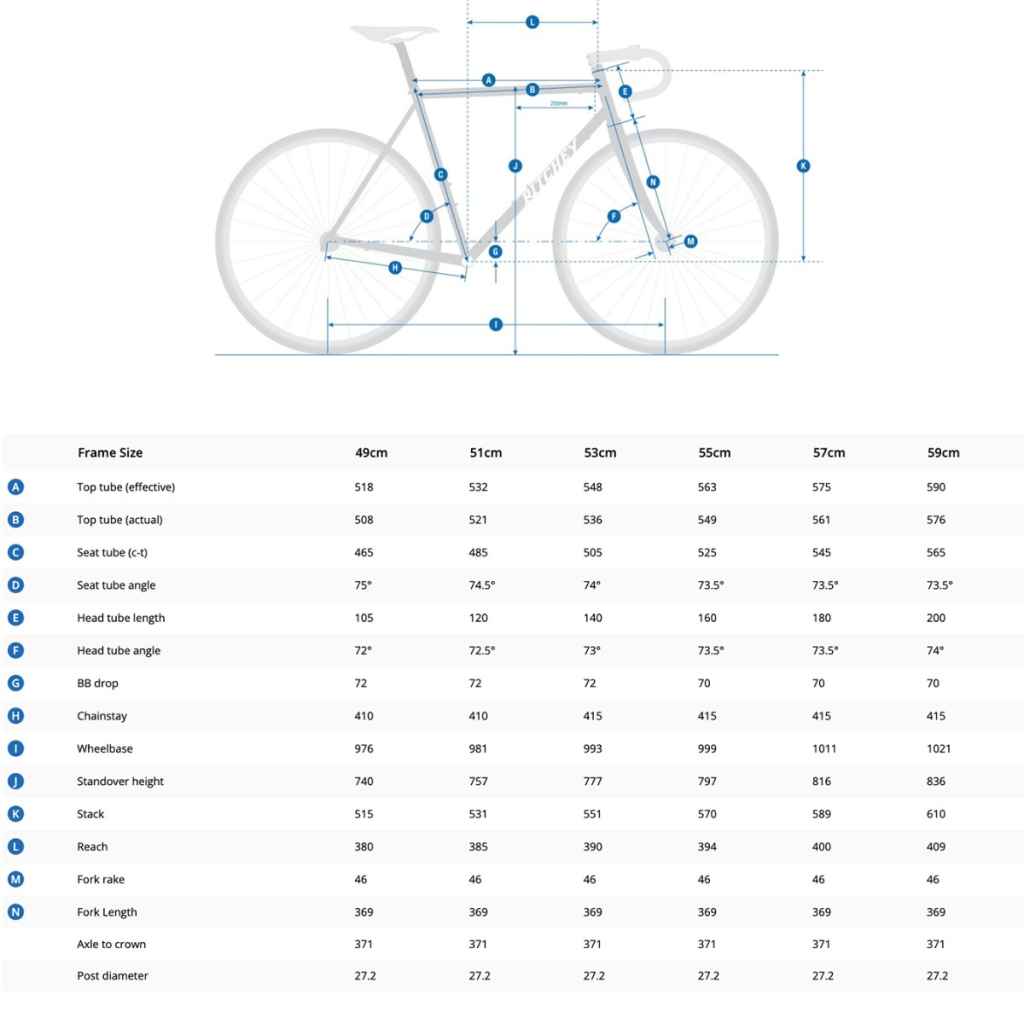Click the Frame Size header label
This screenshot has height=1024, width=1024.
coord(110,453)
